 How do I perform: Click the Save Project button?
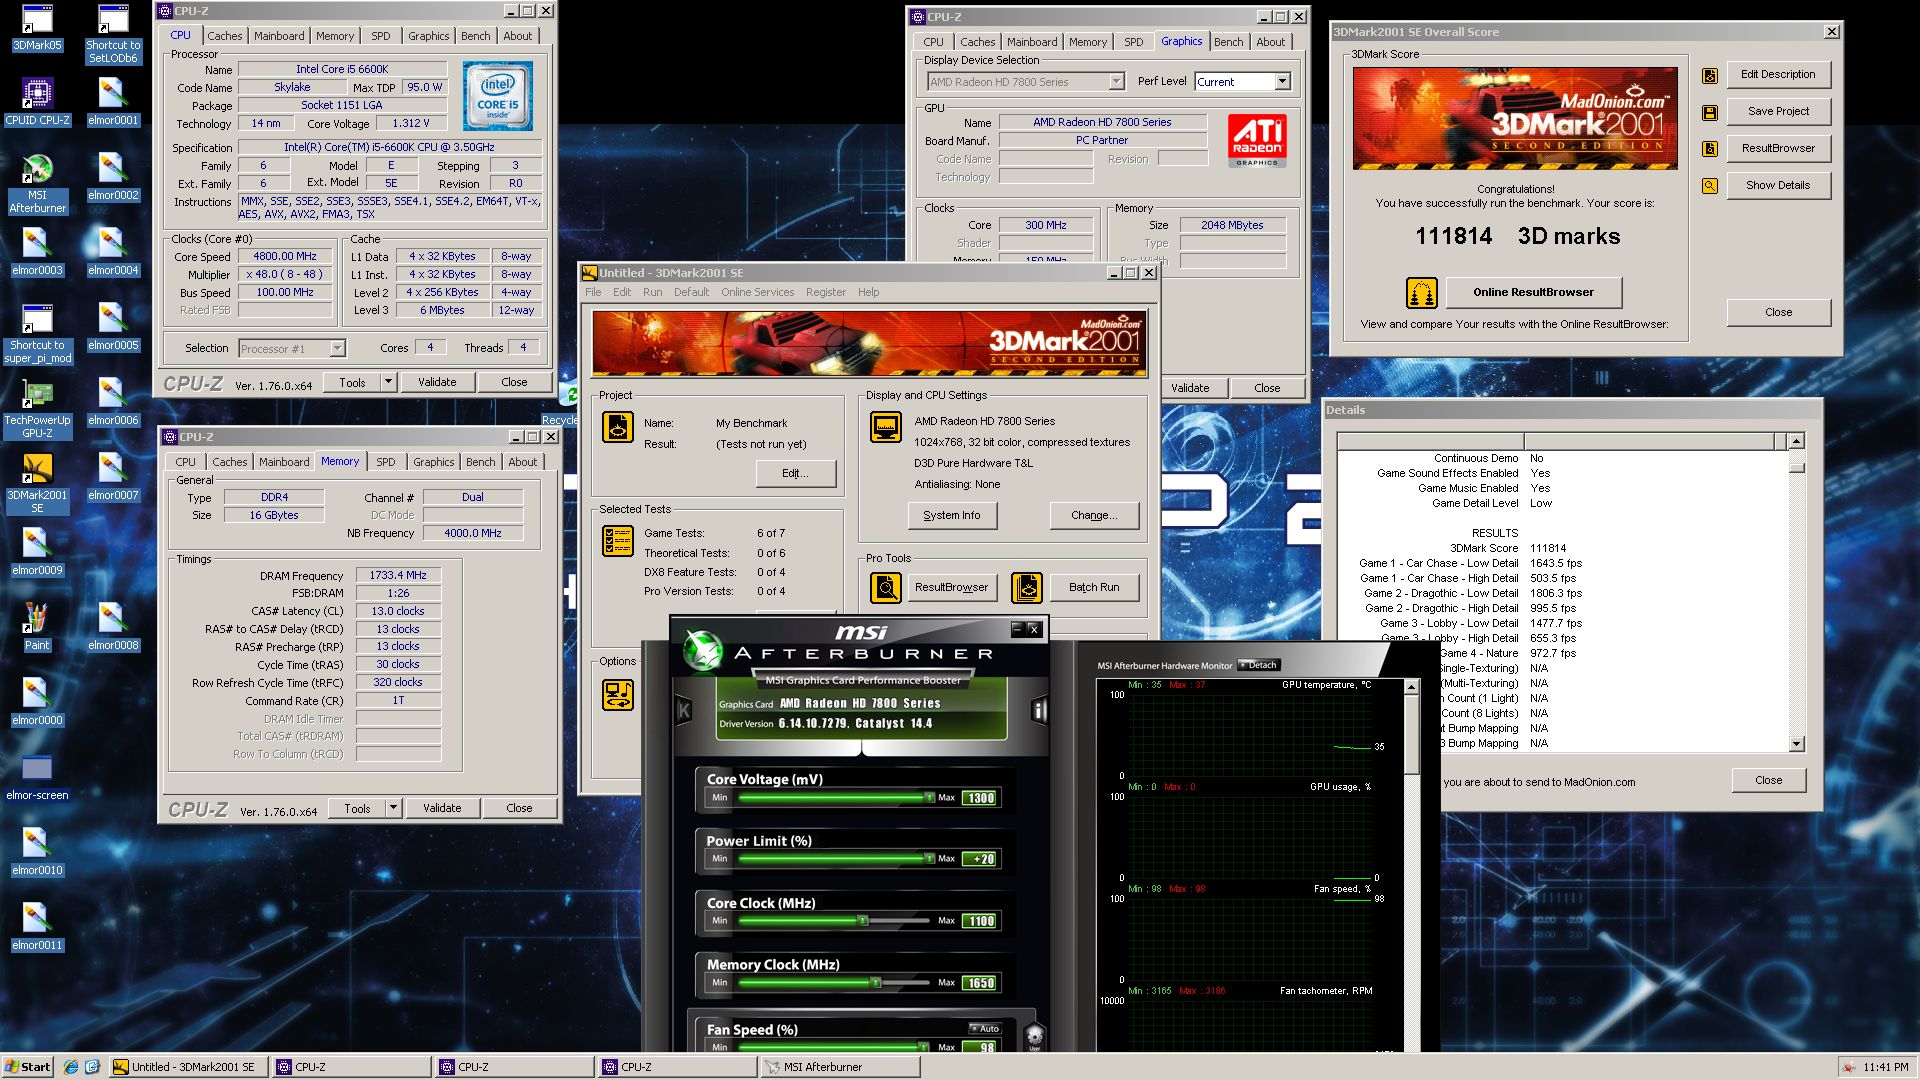coord(1778,112)
